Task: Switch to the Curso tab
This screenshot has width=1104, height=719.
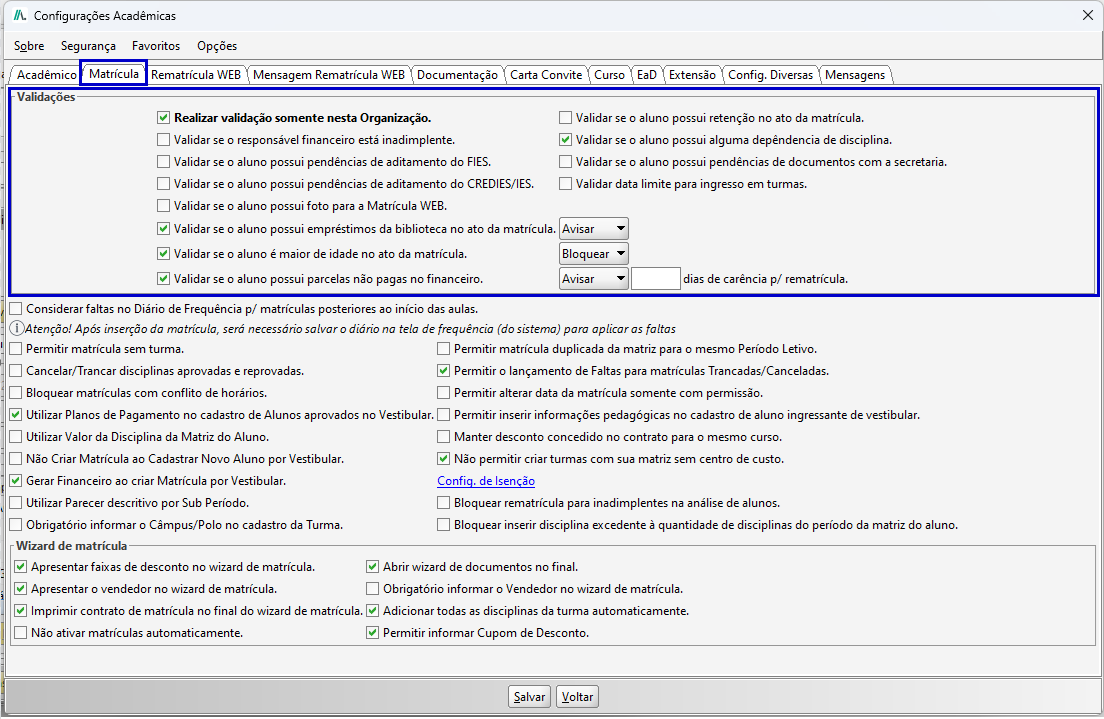Action: [x=609, y=75]
